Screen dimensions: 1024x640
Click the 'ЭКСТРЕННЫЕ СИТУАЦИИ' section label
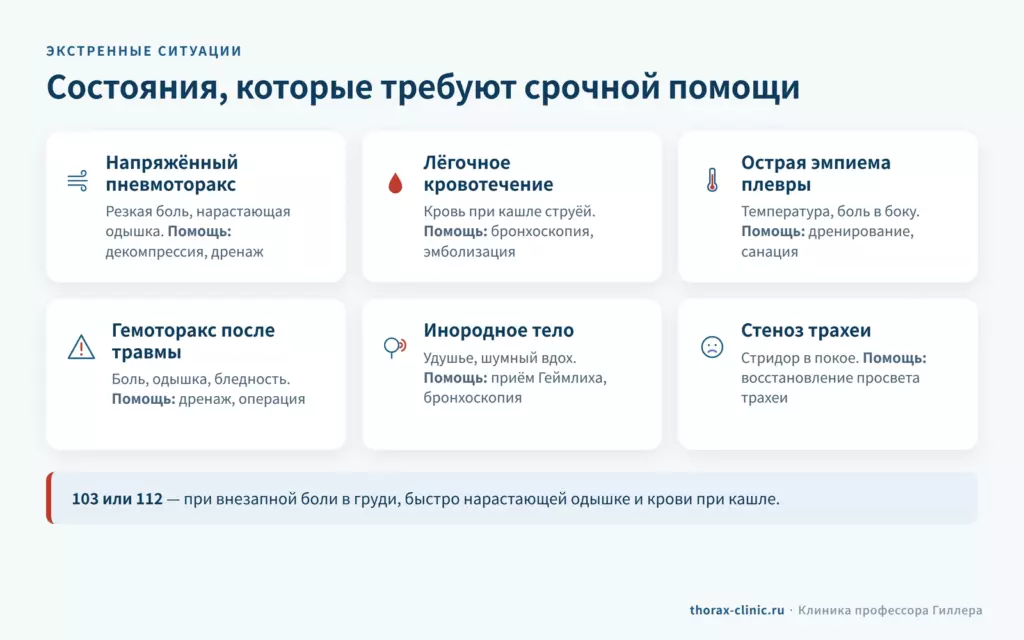[144, 51]
